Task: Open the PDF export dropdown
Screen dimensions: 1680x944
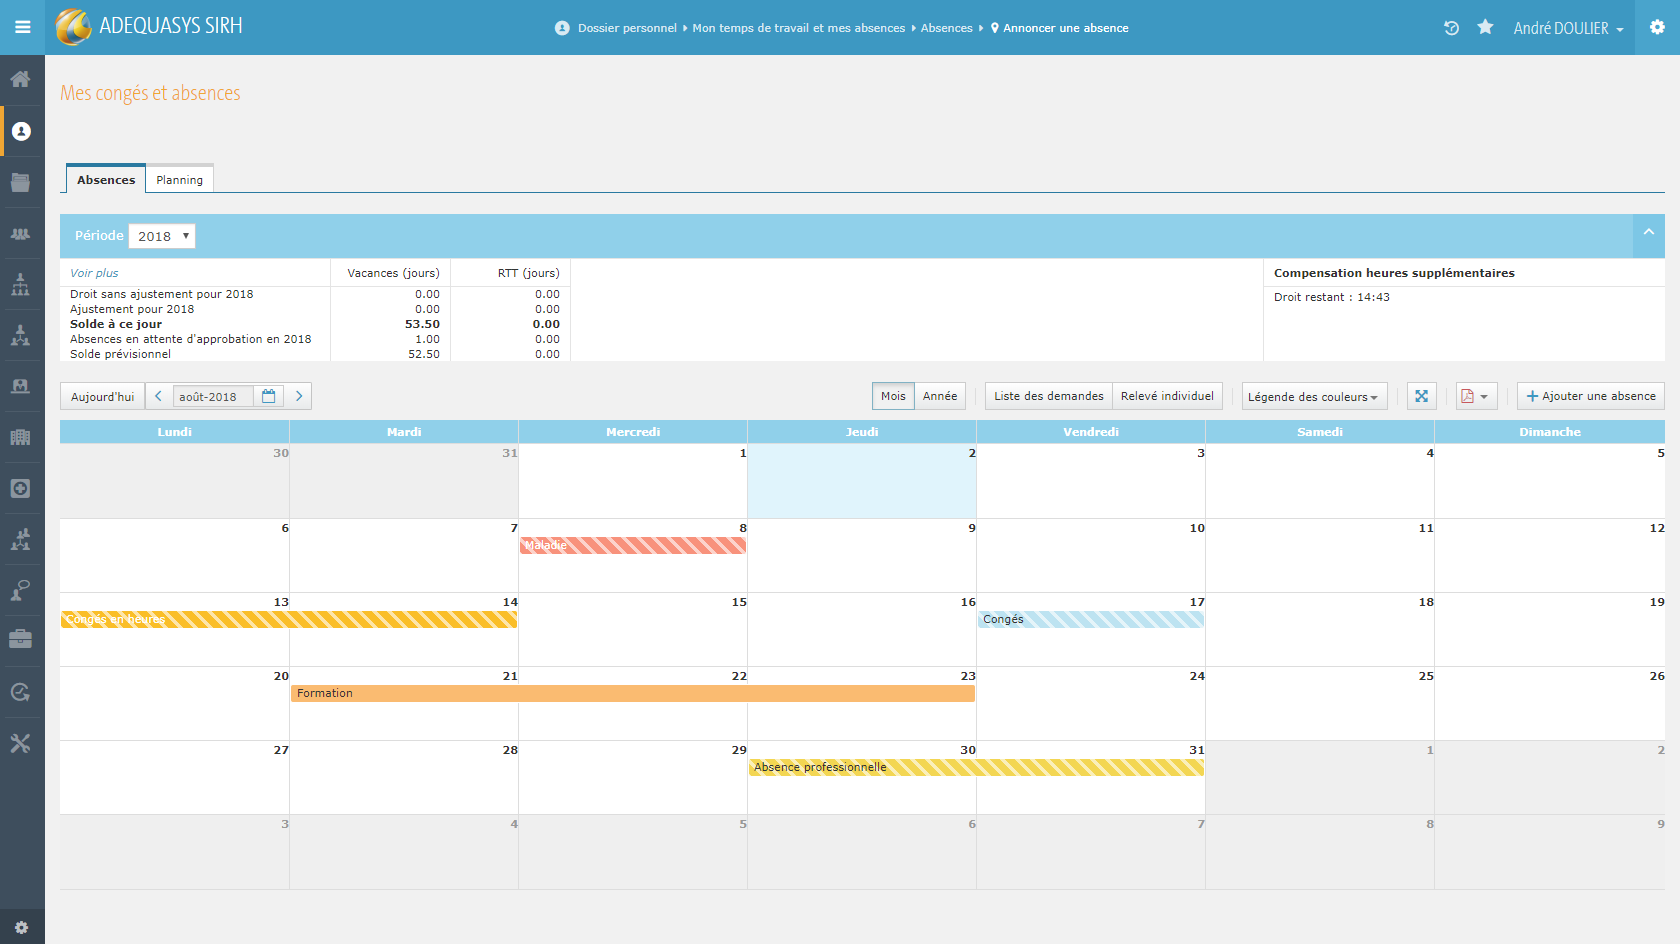Action: point(1476,396)
